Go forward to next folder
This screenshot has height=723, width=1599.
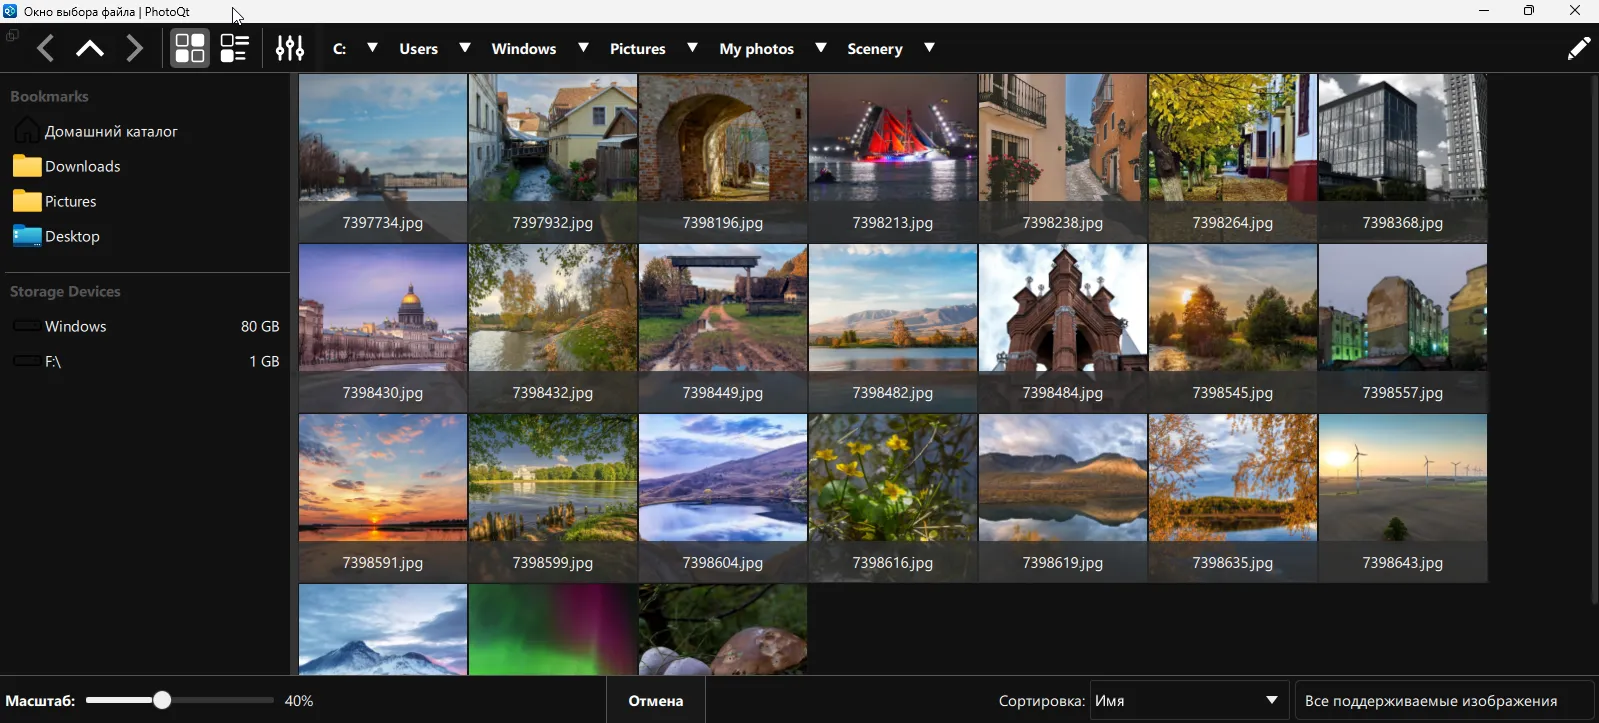click(x=135, y=48)
